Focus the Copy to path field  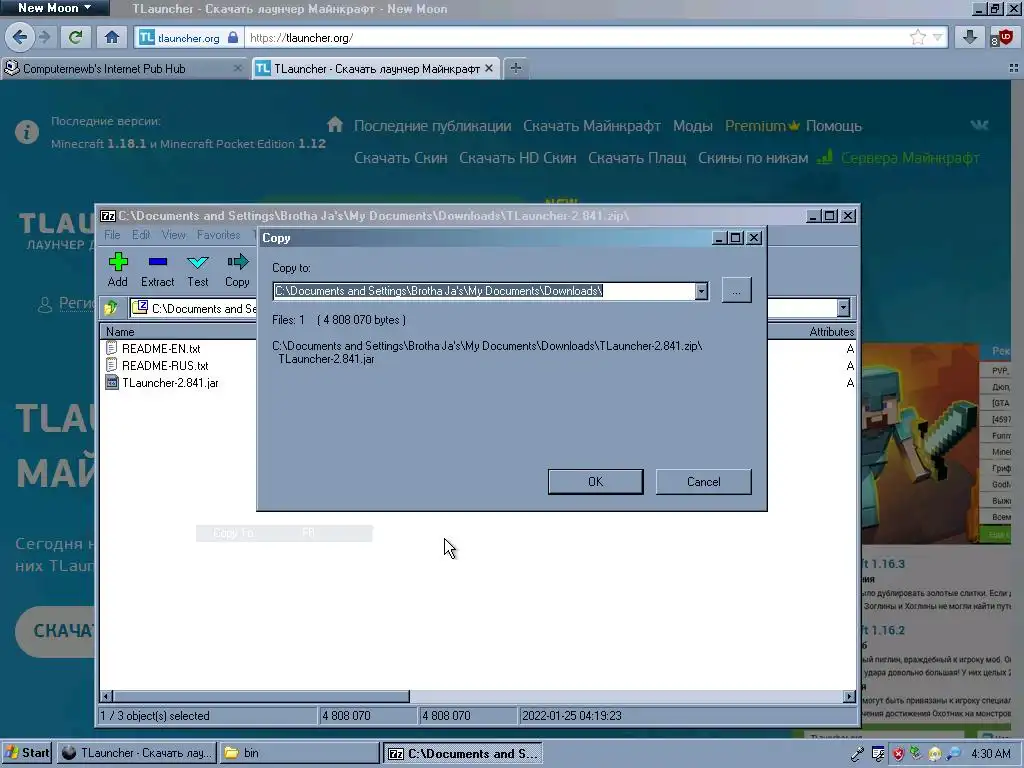[484, 291]
